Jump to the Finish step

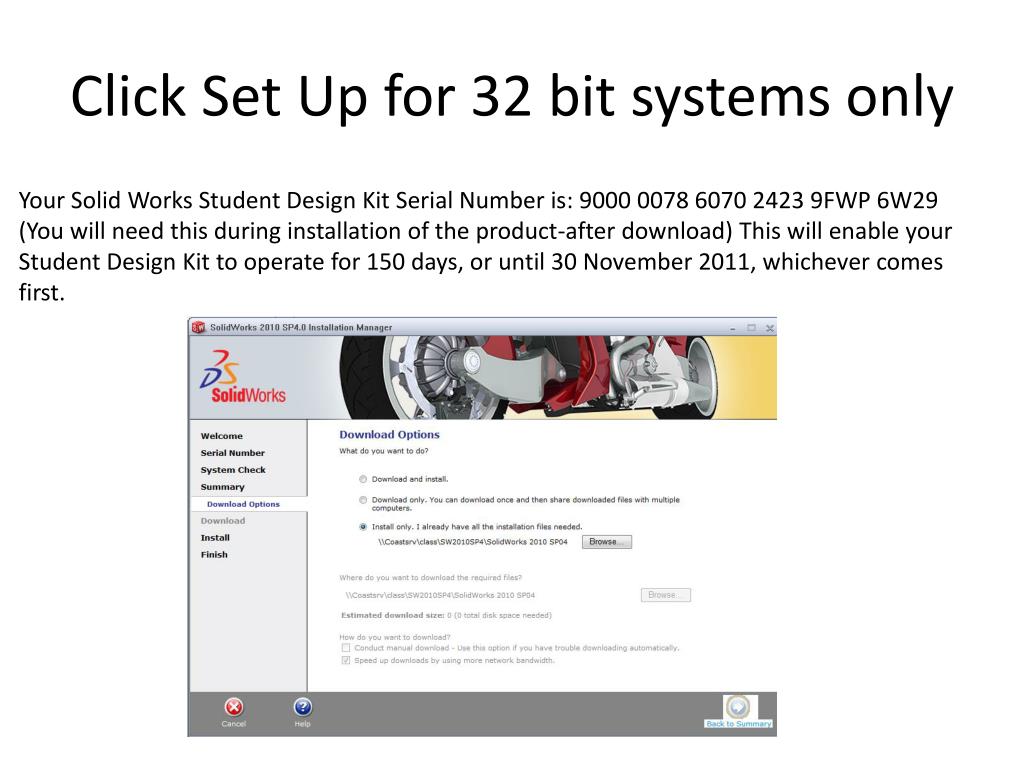click(x=214, y=555)
